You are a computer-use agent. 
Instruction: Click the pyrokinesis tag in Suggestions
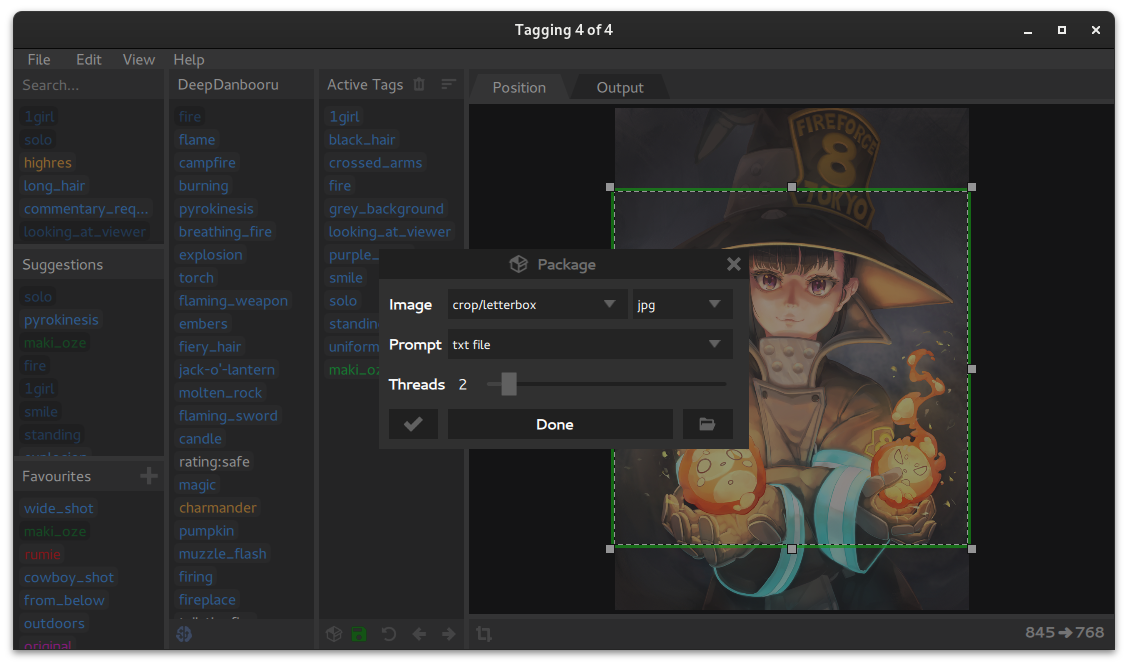(61, 319)
